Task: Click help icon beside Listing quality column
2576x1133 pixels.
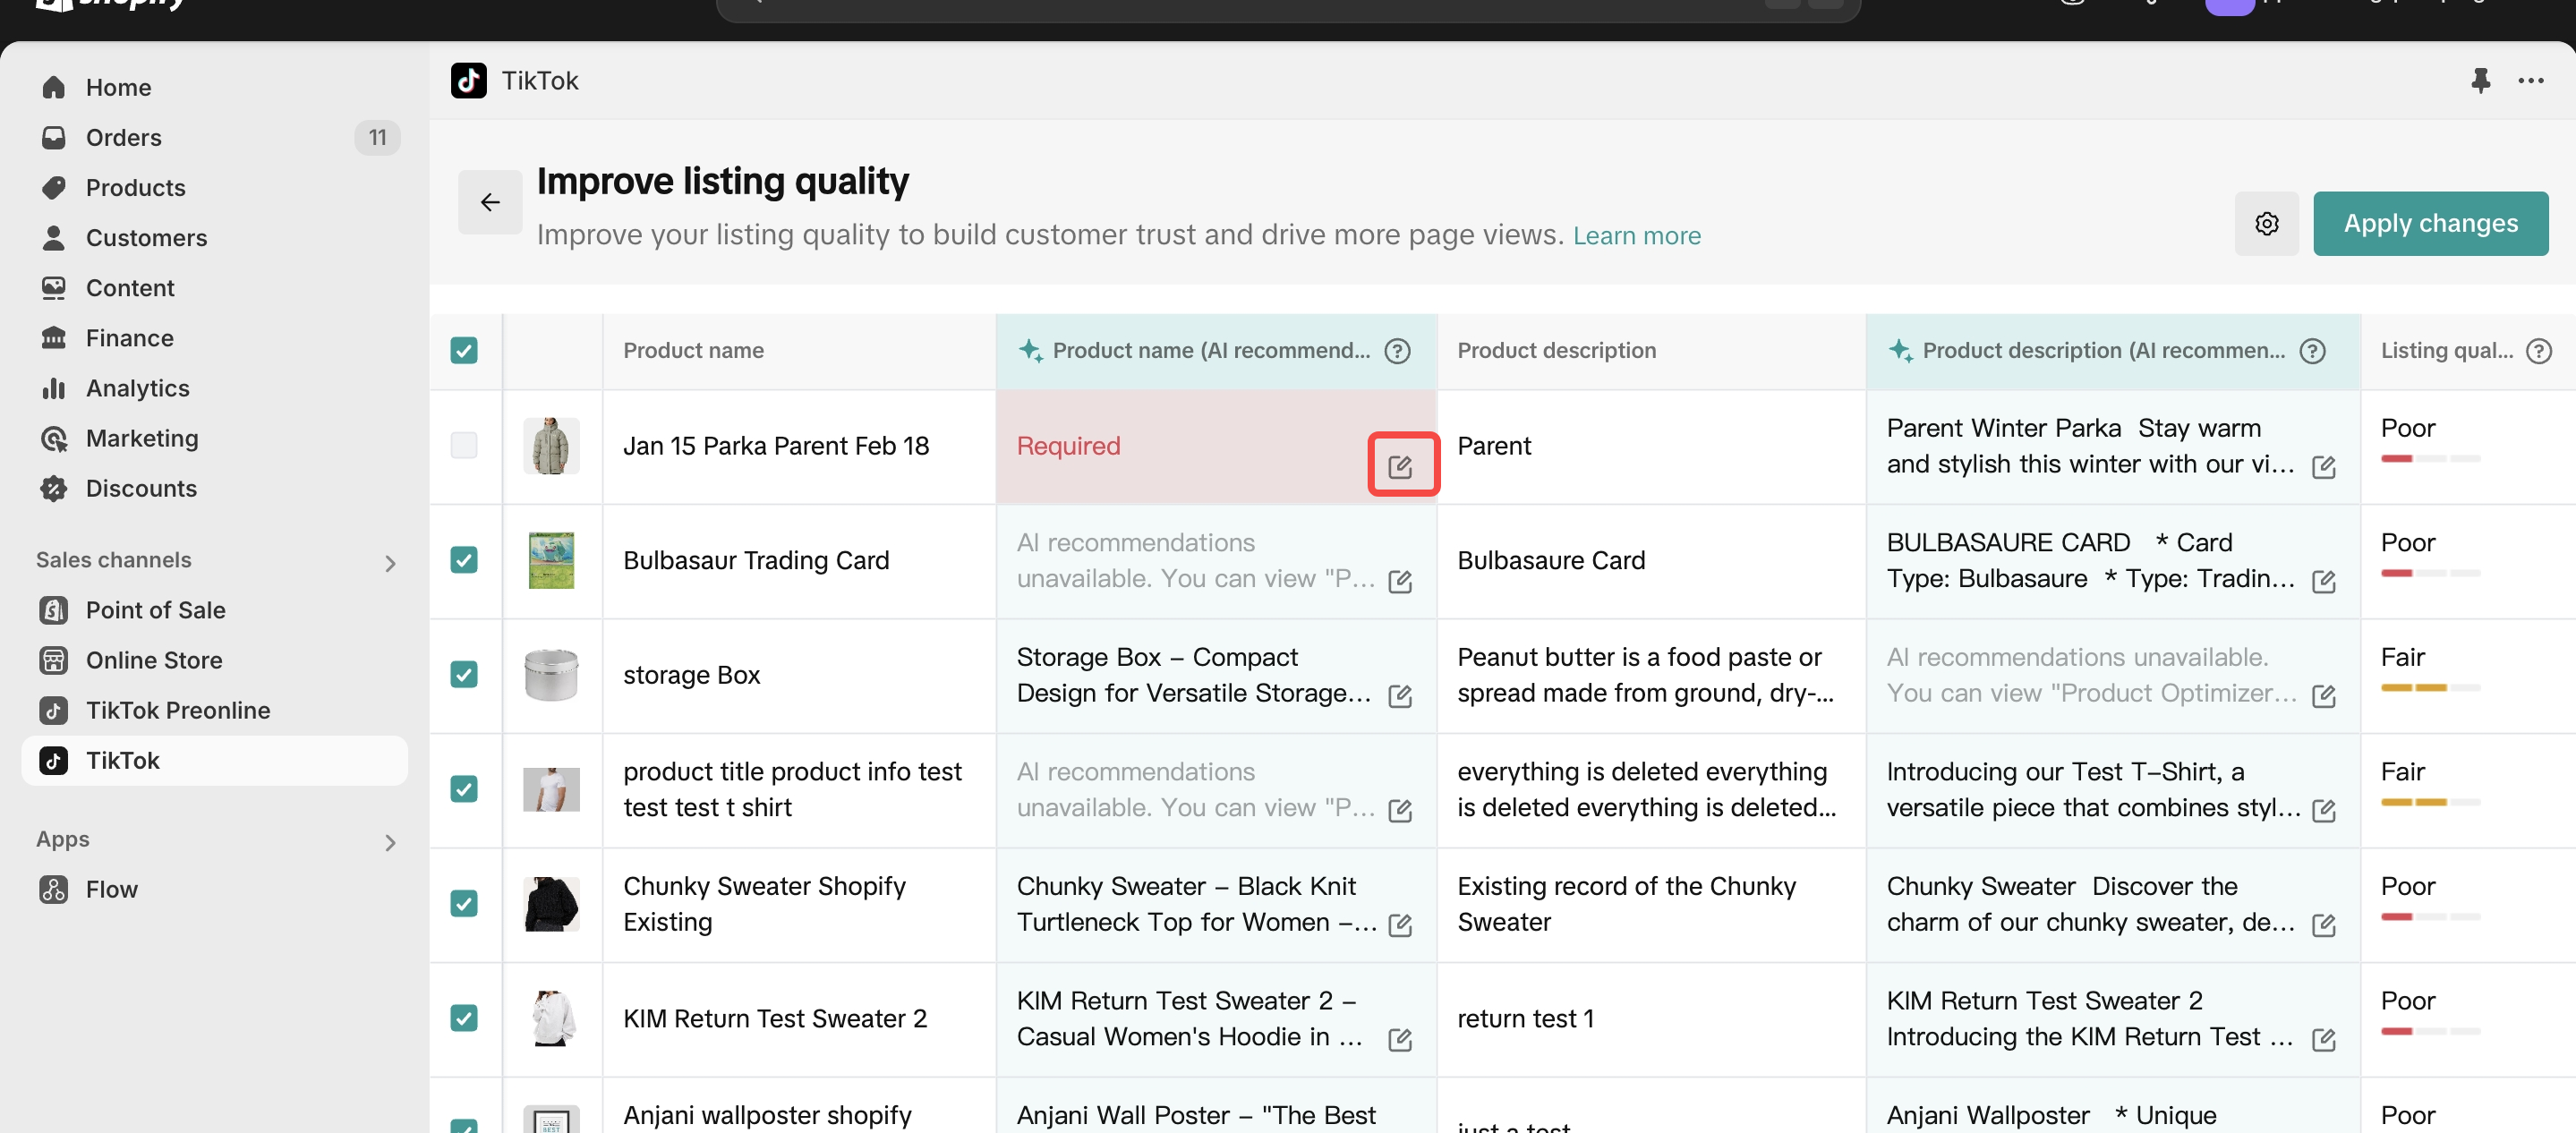Action: tap(2538, 350)
